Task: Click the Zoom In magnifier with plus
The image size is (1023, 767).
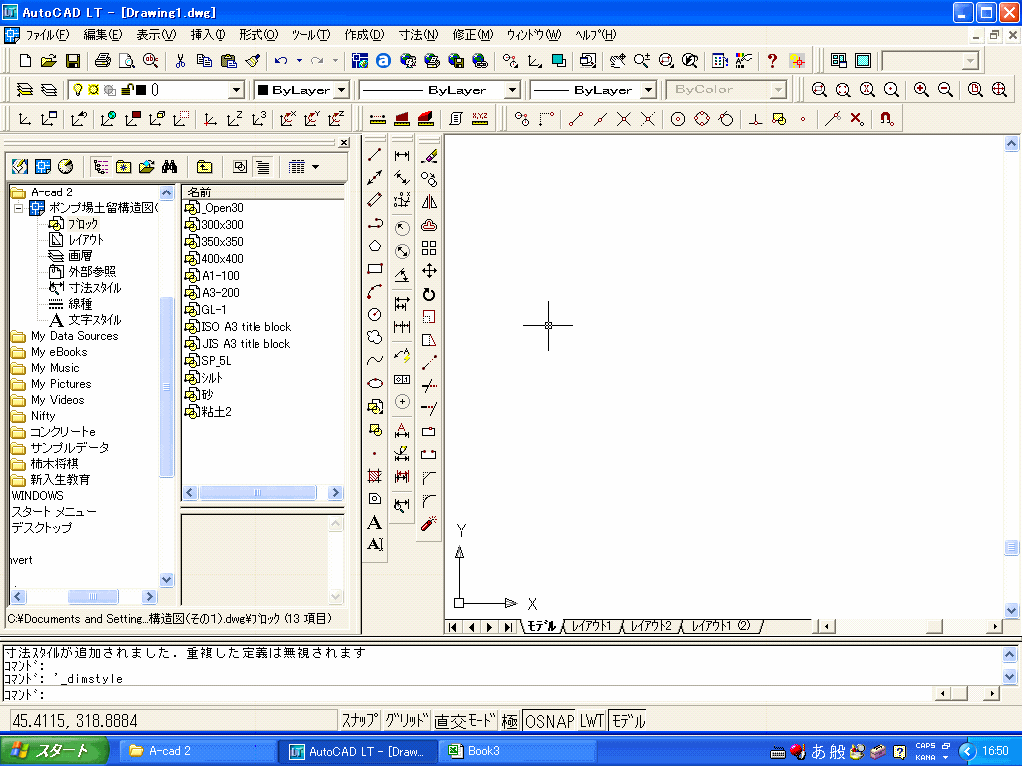Action: coord(921,89)
